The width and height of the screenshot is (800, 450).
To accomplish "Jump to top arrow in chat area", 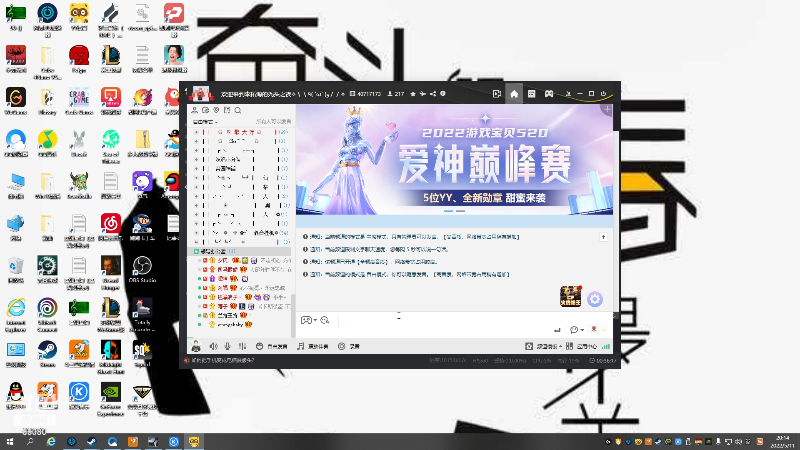I will click(603, 237).
